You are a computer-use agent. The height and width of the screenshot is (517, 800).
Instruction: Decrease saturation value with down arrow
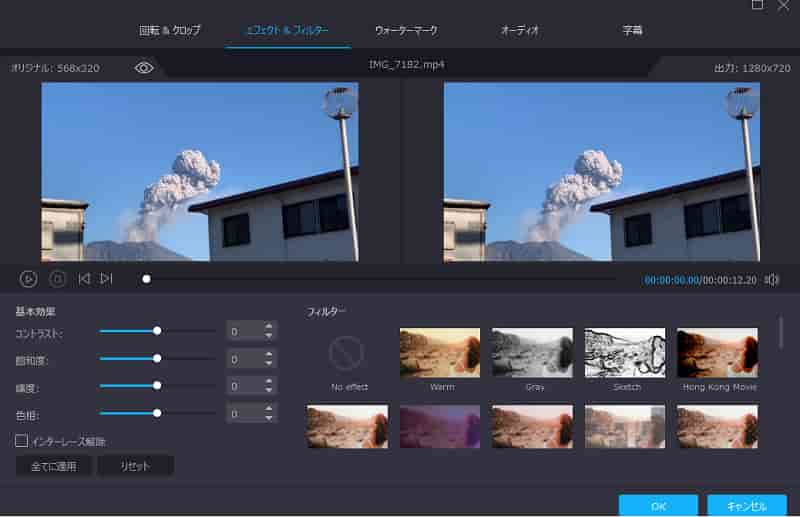[x=268, y=363]
